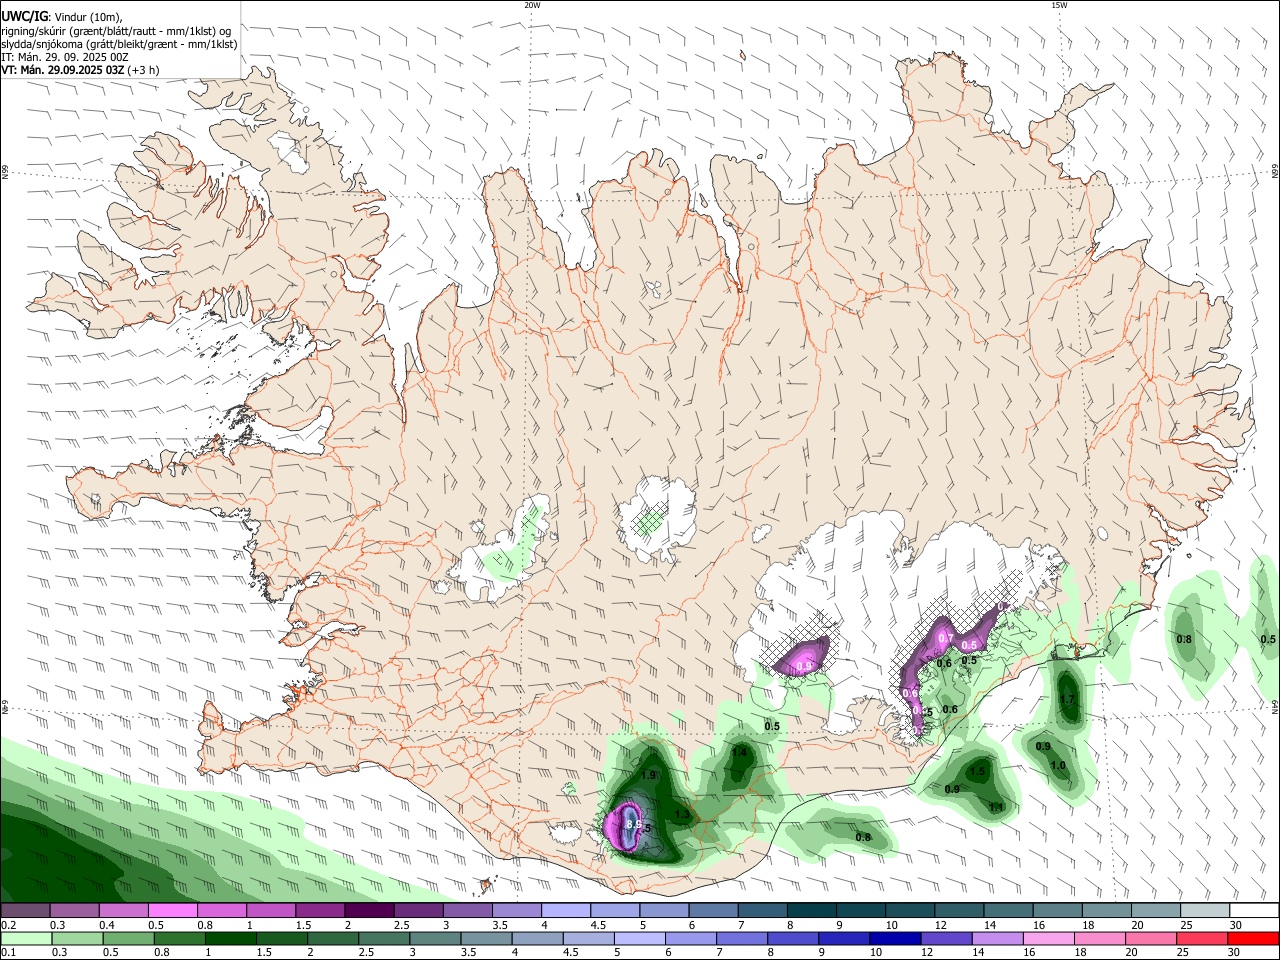
Task: Click the 1.7 rainfall value off the southeast coast
Action: [x=1067, y=699]
